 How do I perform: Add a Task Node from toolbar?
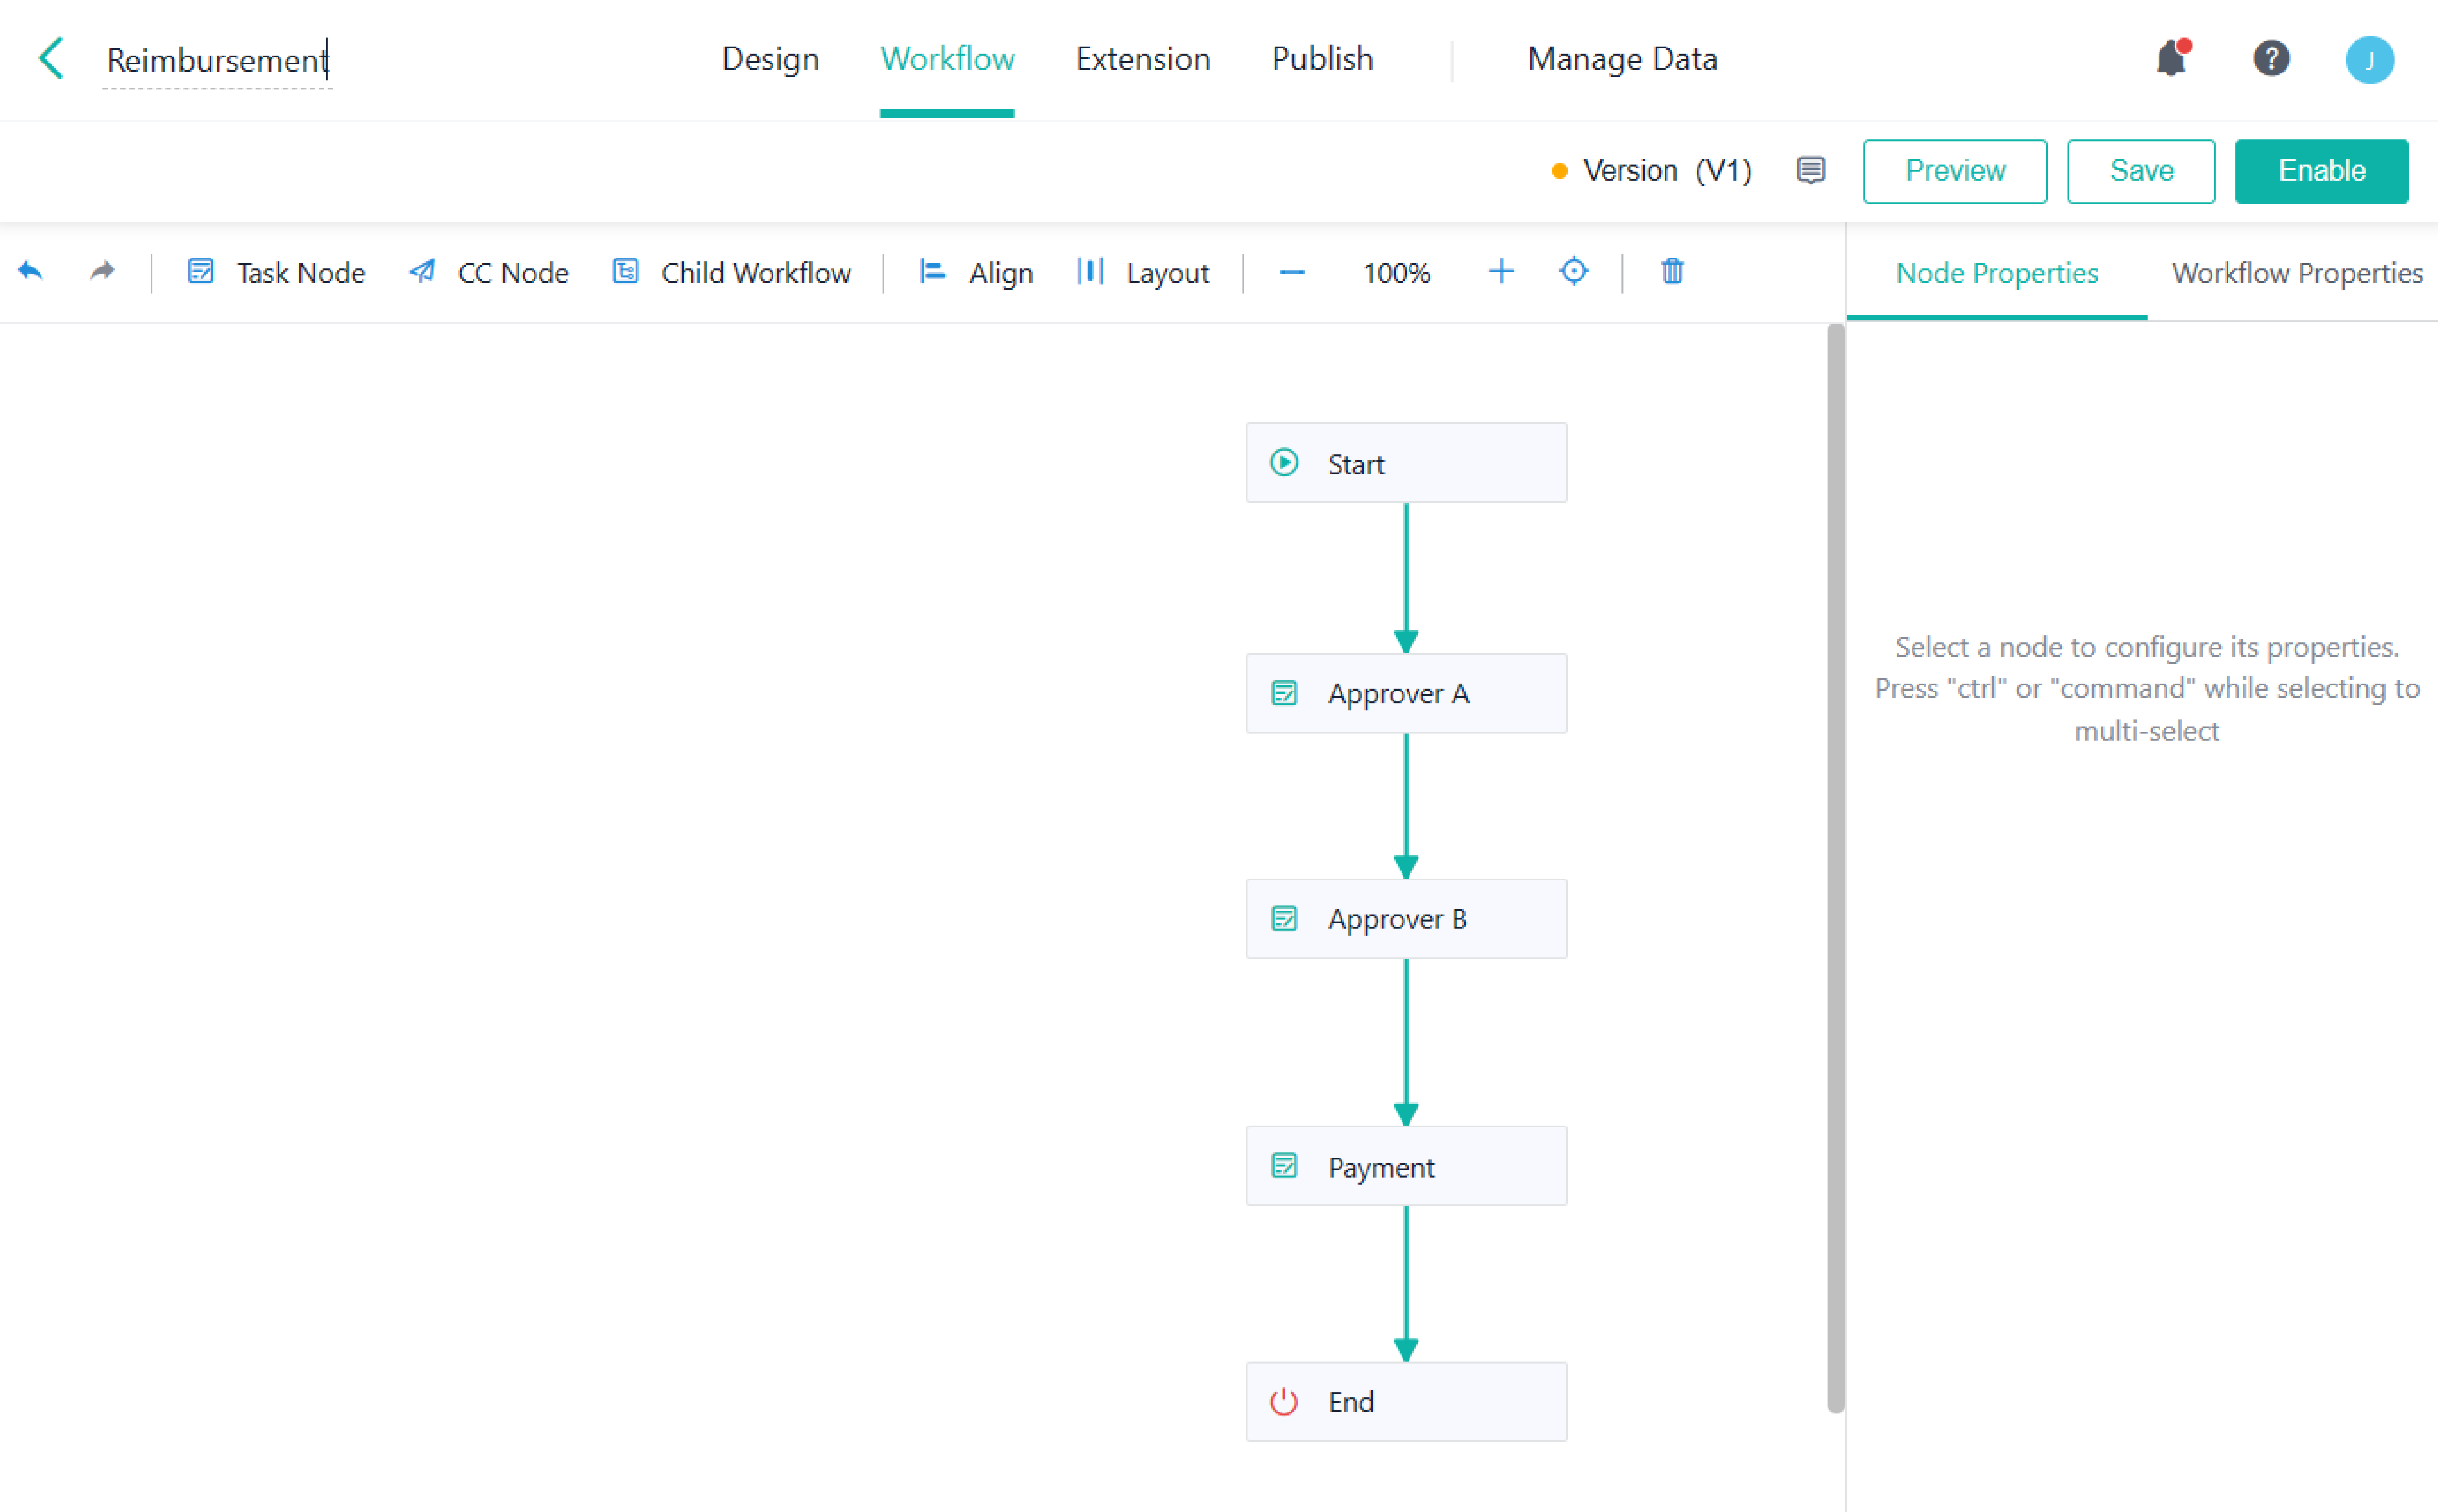coord(276,272)
